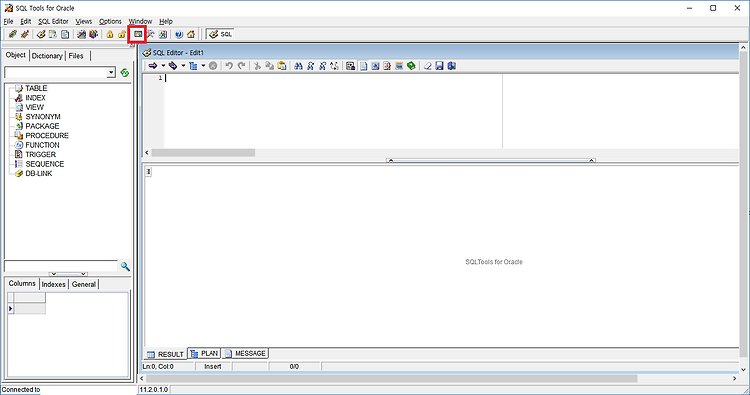Click the closed padlock toolbar icon
This screenshot has width=750, height=395.
click(x=110, y=34)
